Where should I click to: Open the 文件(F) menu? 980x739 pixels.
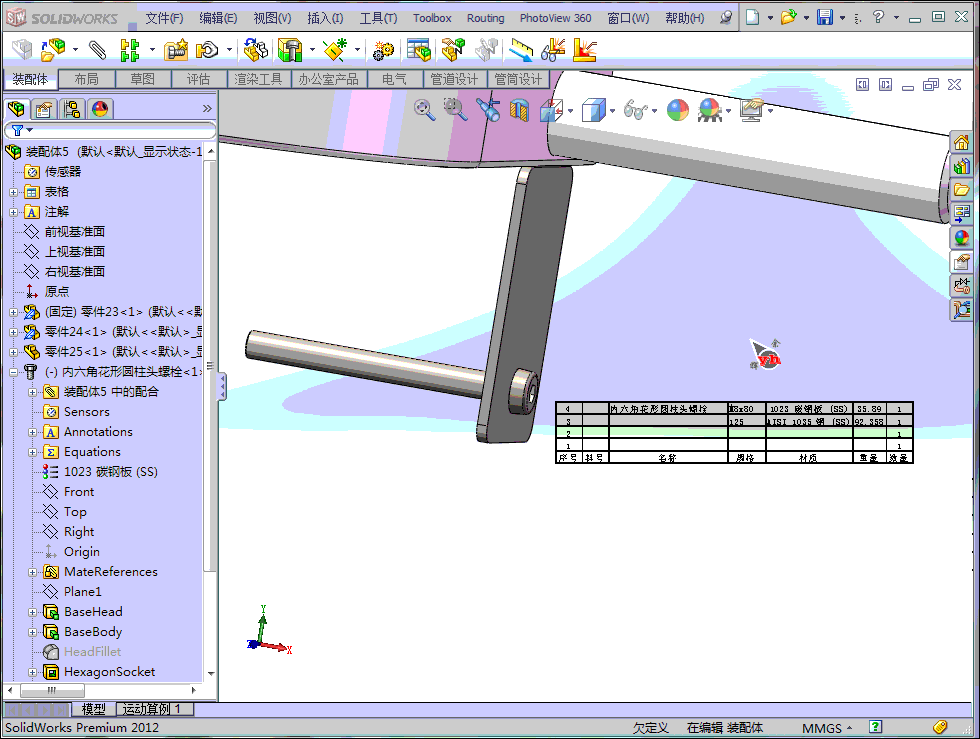click(164, 18)
